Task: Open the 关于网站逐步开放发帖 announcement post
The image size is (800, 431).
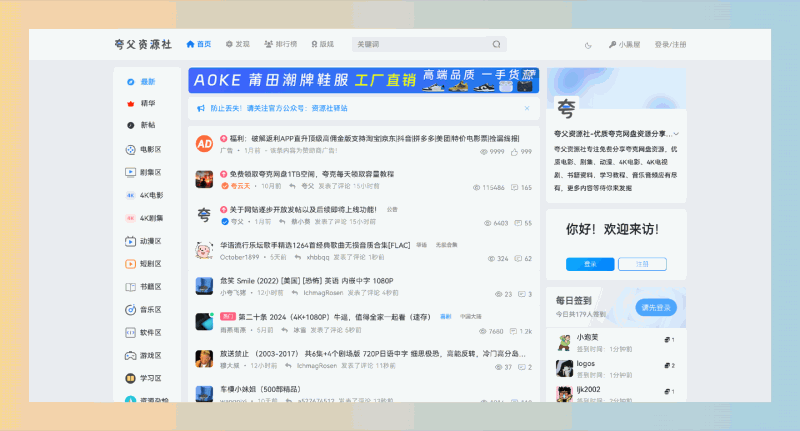Action: click(x=303, y=210)
